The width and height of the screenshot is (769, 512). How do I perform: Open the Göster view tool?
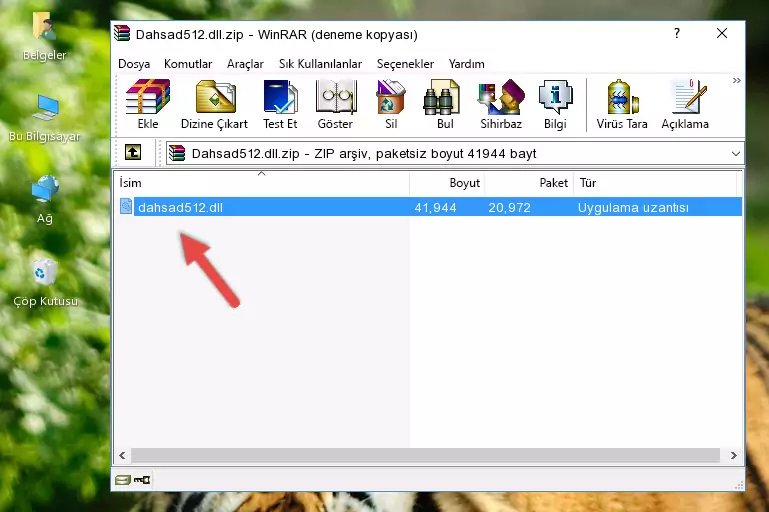[x=335, y=104]
